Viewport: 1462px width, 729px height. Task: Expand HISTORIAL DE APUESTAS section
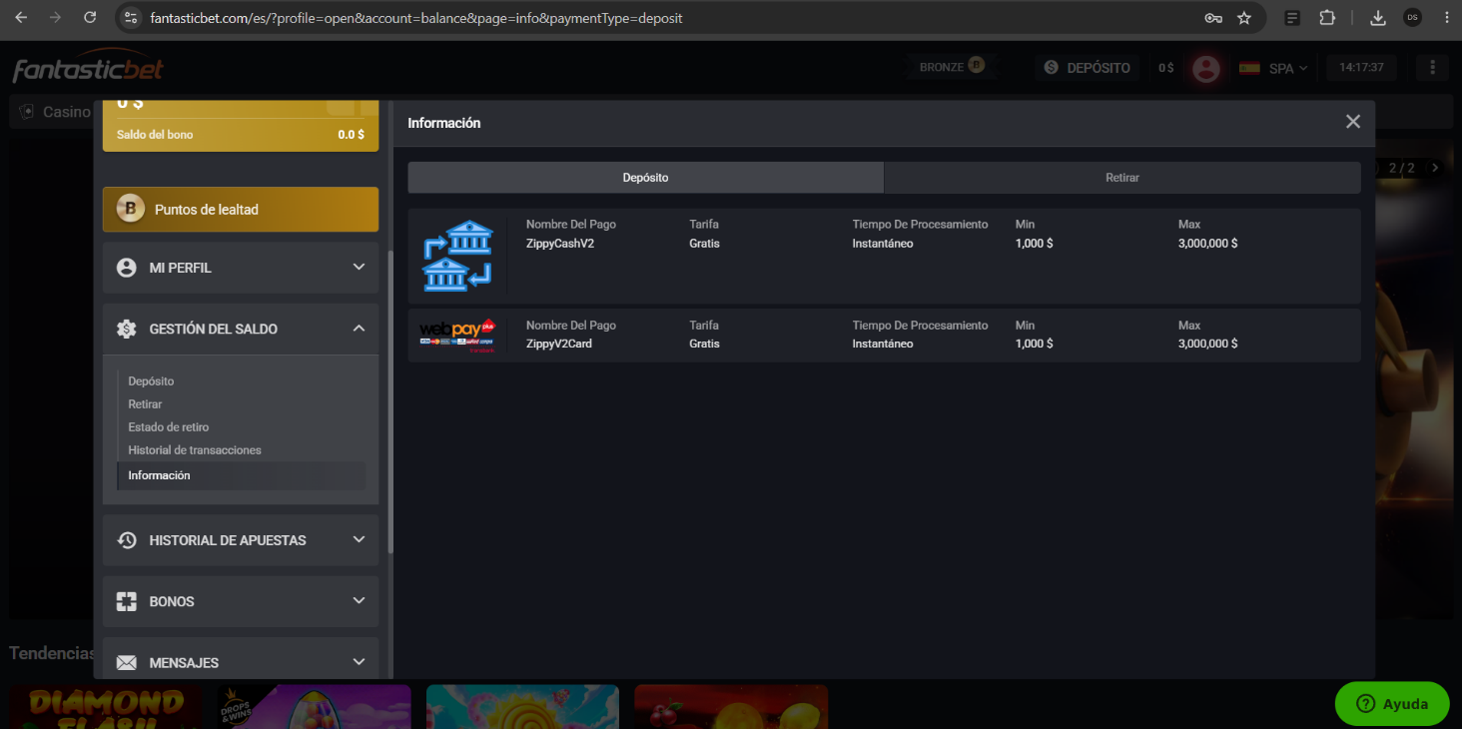pyautogui.click(x=241, y=540)
